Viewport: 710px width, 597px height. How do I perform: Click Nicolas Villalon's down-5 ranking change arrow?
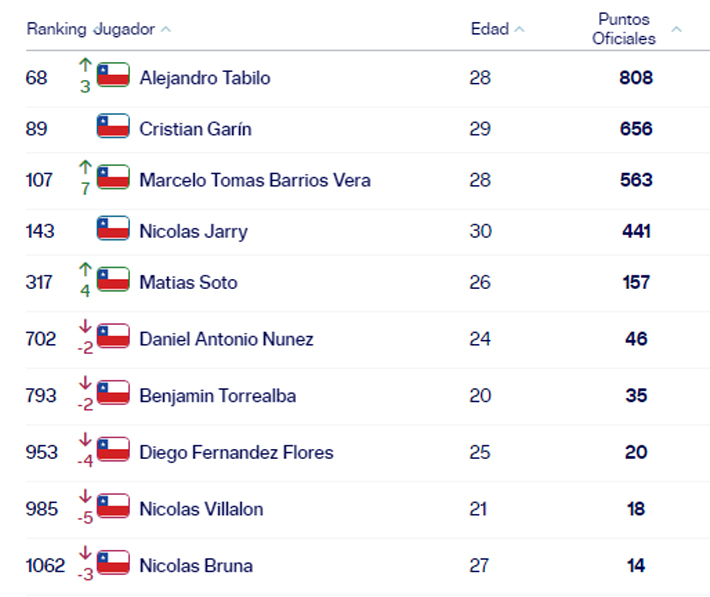[85, 497]
